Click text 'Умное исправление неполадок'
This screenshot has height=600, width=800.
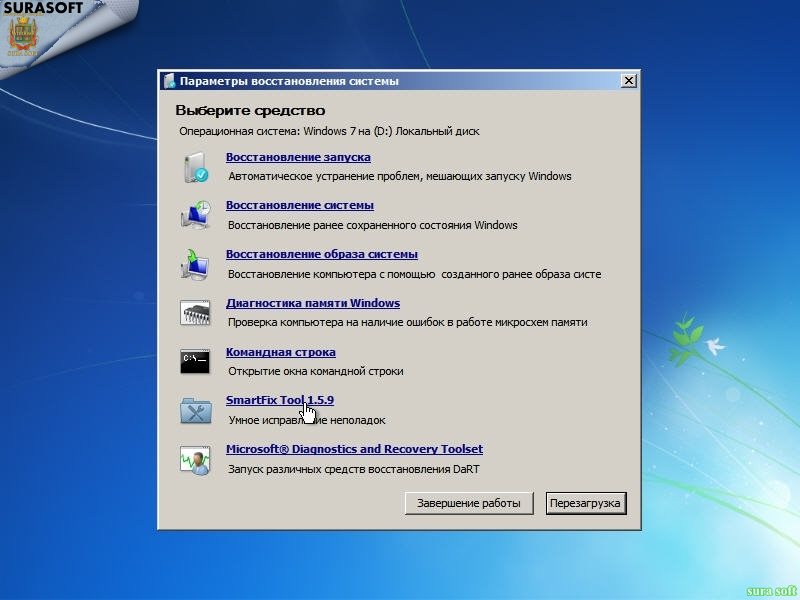coord(307,420)
